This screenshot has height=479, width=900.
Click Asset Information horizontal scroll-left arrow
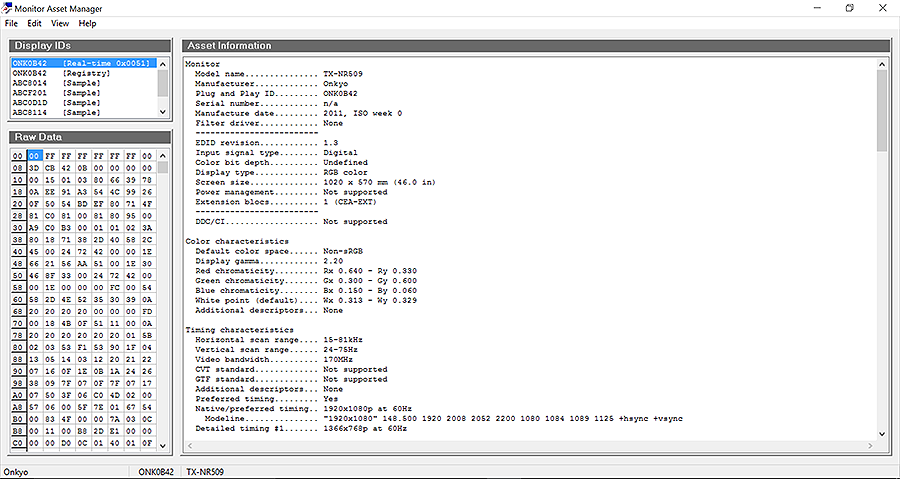(190, 445)
